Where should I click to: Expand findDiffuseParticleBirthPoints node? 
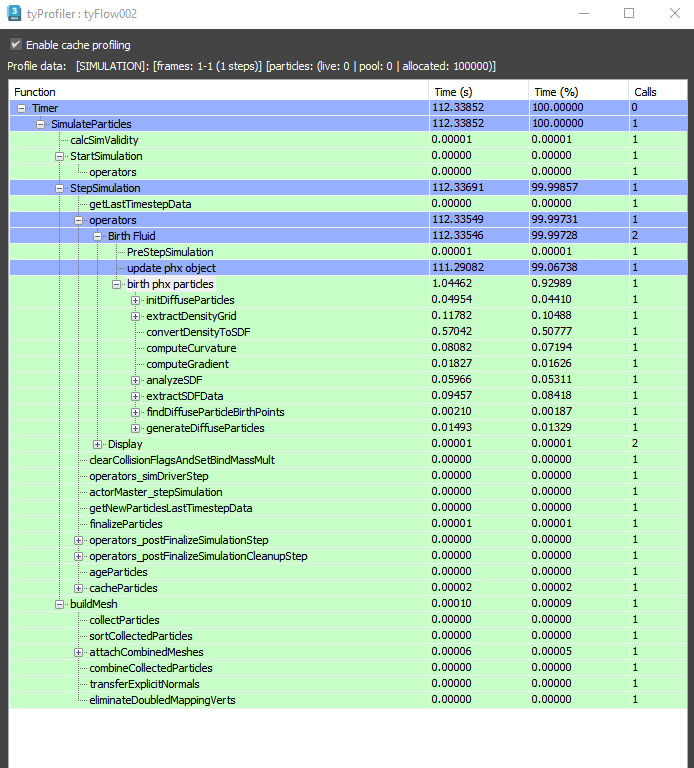tap(136, 412)
